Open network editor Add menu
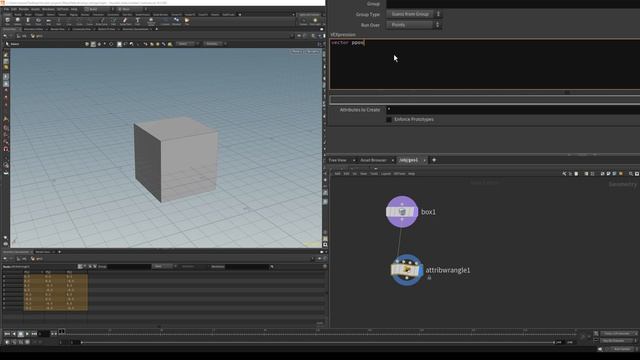 click(338, 174)
